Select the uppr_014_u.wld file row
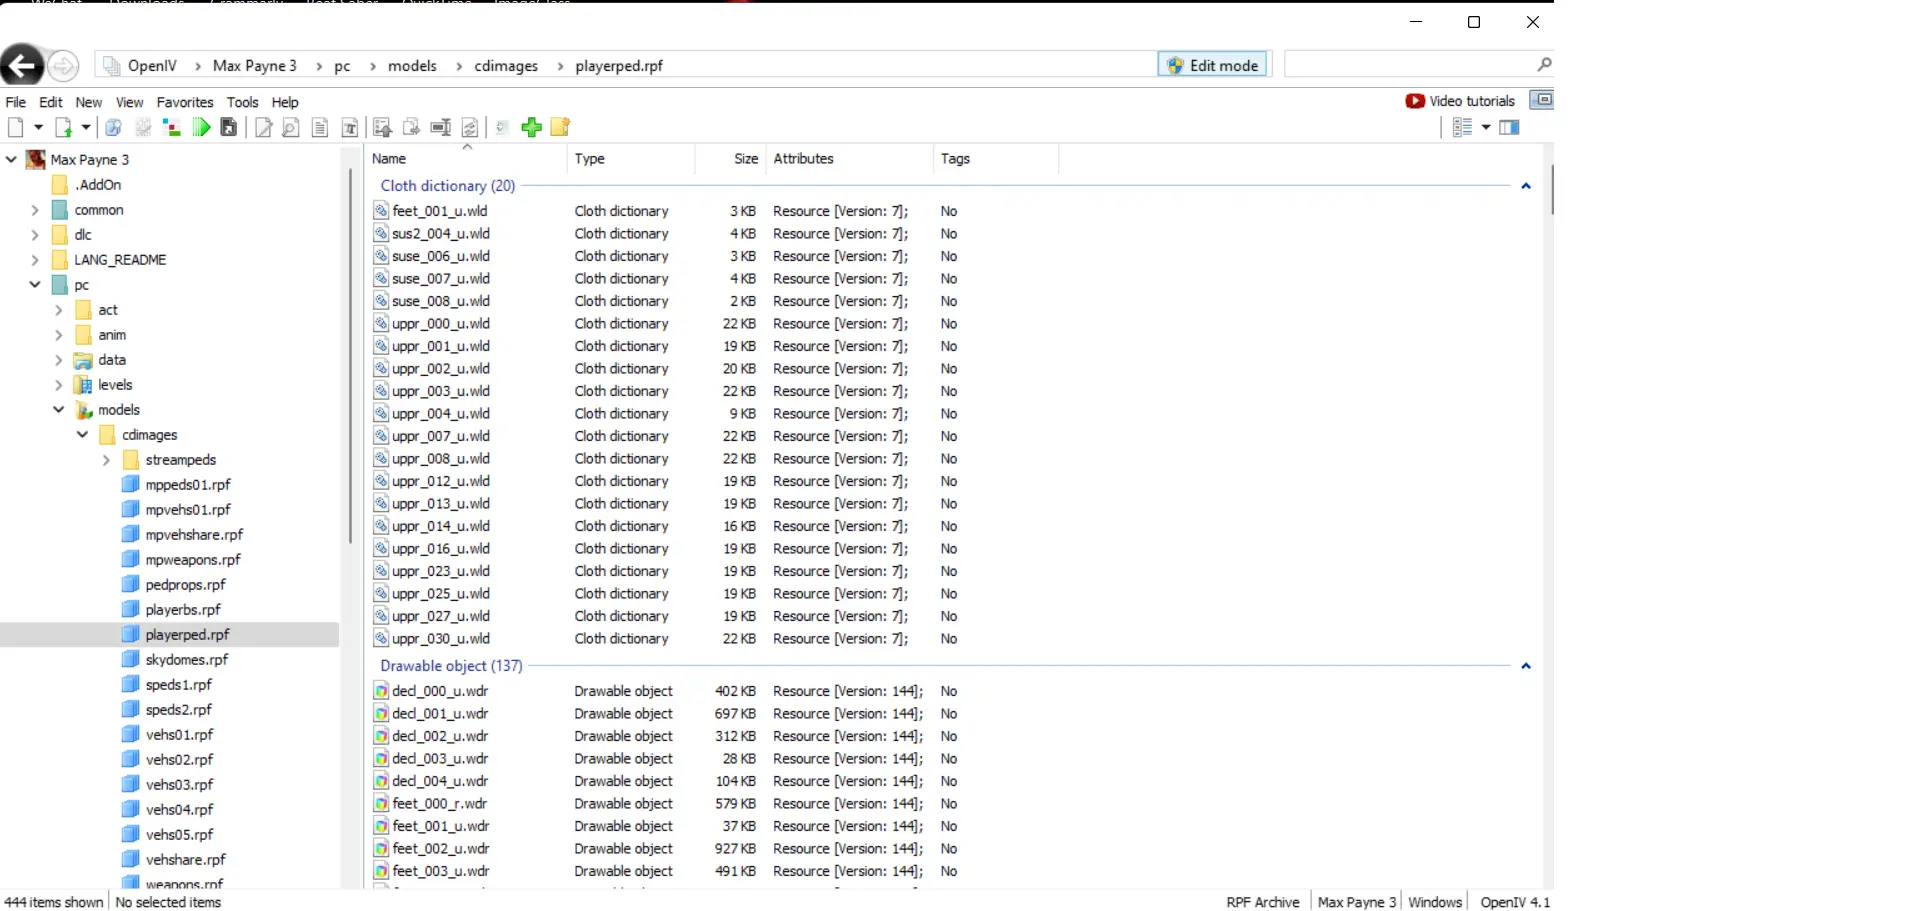 pos(665,526)
